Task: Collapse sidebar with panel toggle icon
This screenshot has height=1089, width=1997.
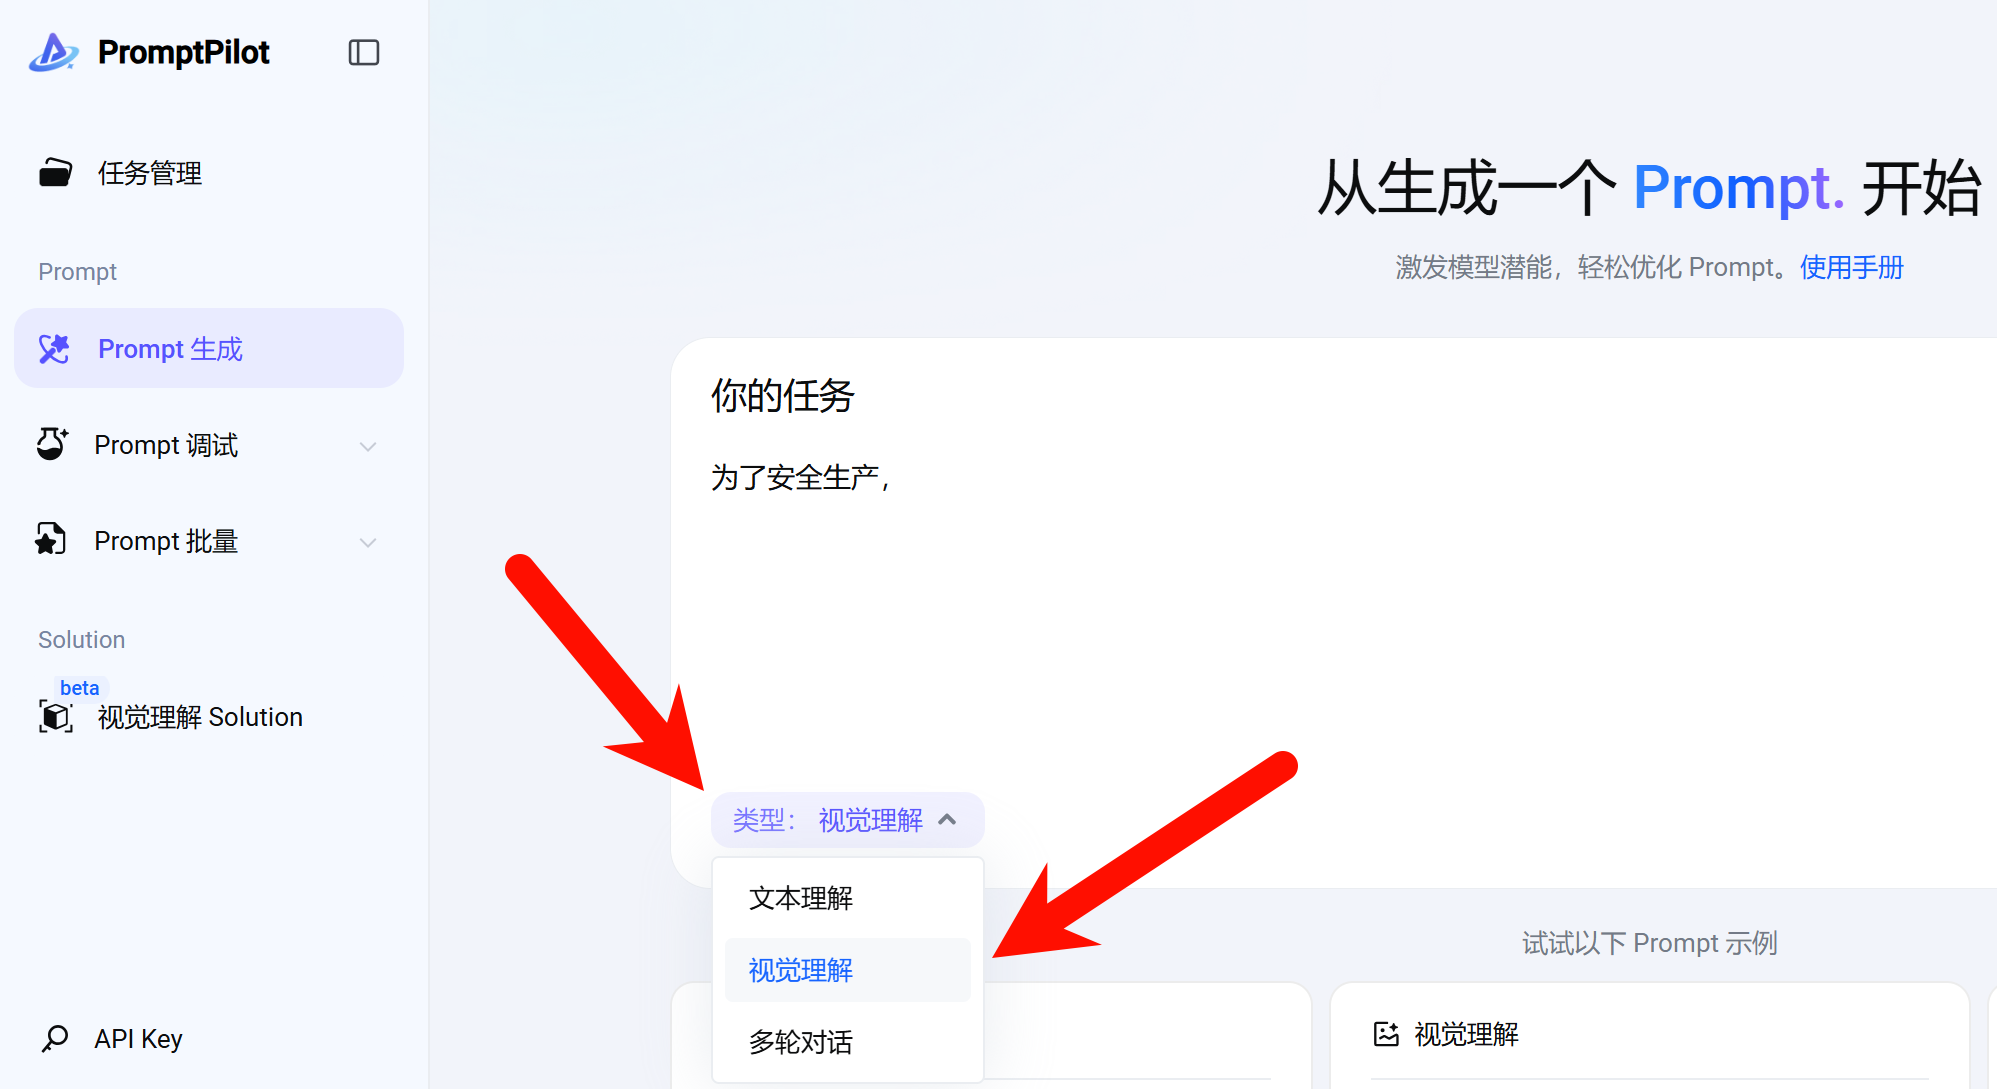Action: (363, 52)
